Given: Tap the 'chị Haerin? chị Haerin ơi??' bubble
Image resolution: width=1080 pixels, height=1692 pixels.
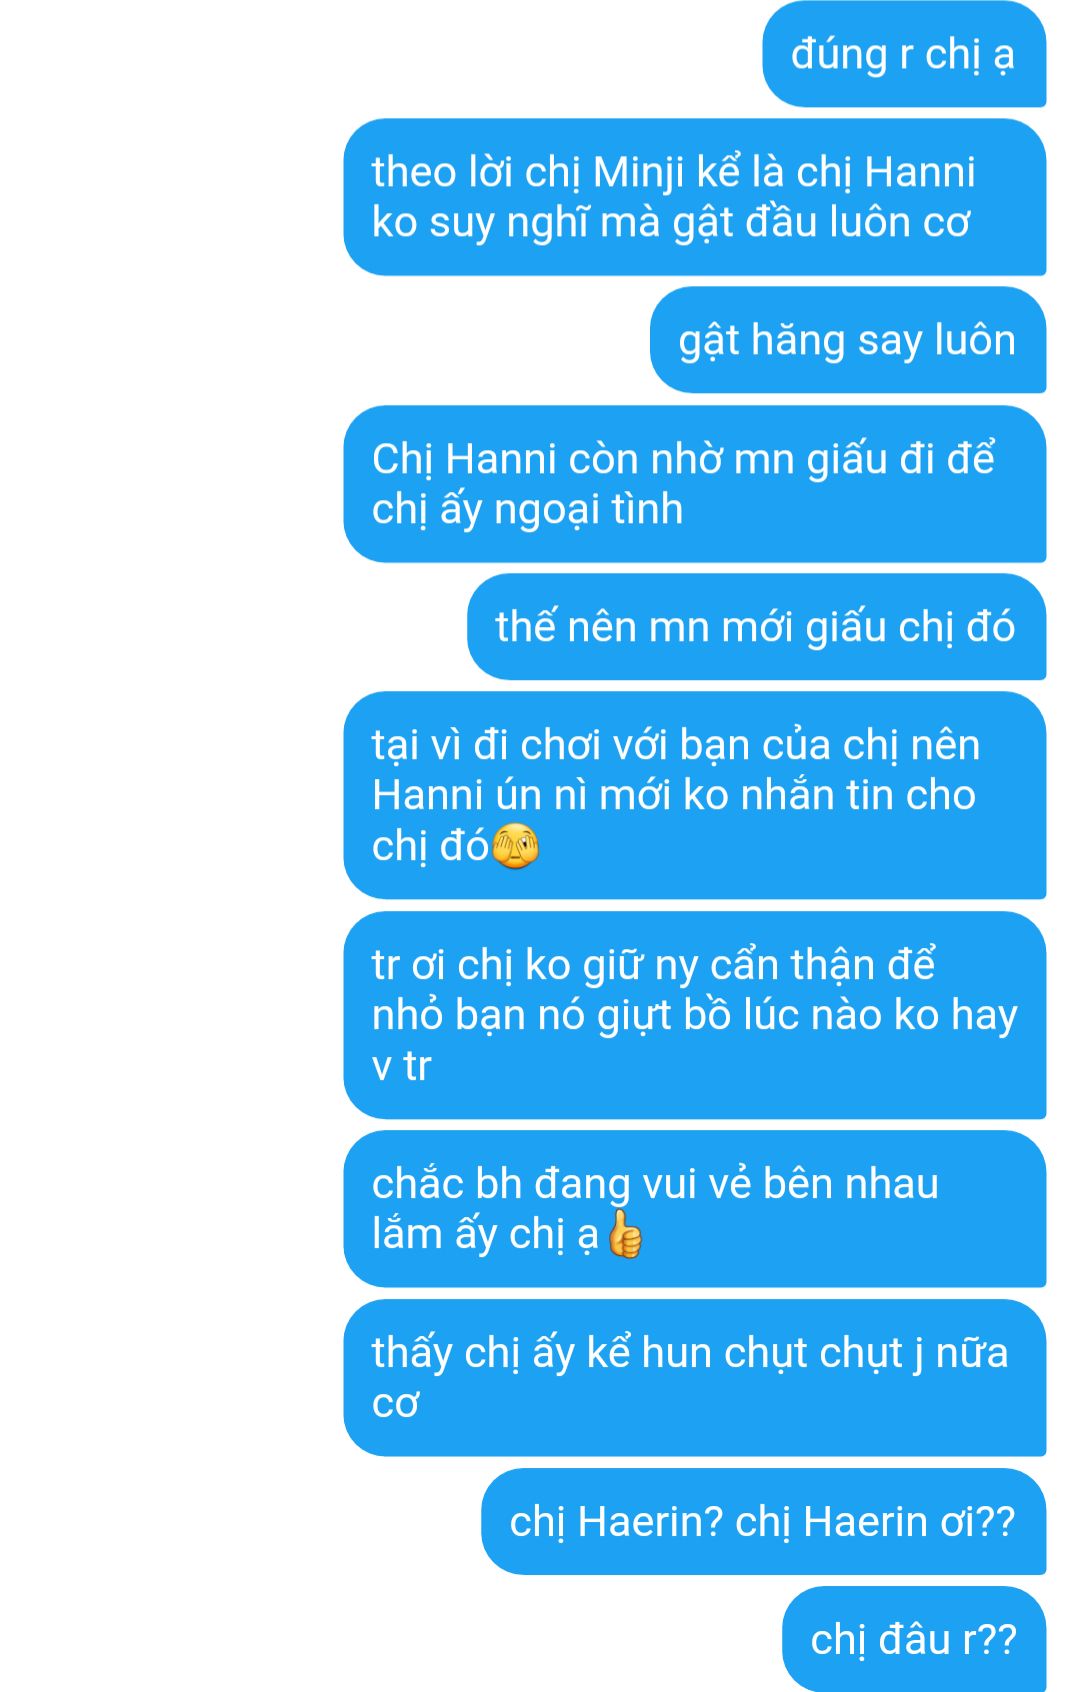Looking at the screenshot, I should point(764,1522).
